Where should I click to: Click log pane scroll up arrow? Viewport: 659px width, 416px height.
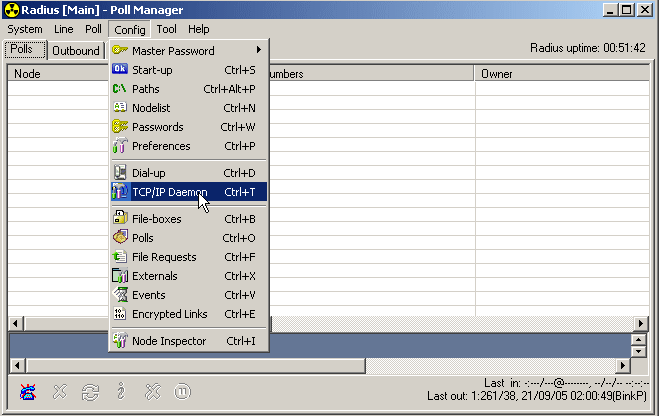click(638, 340)
